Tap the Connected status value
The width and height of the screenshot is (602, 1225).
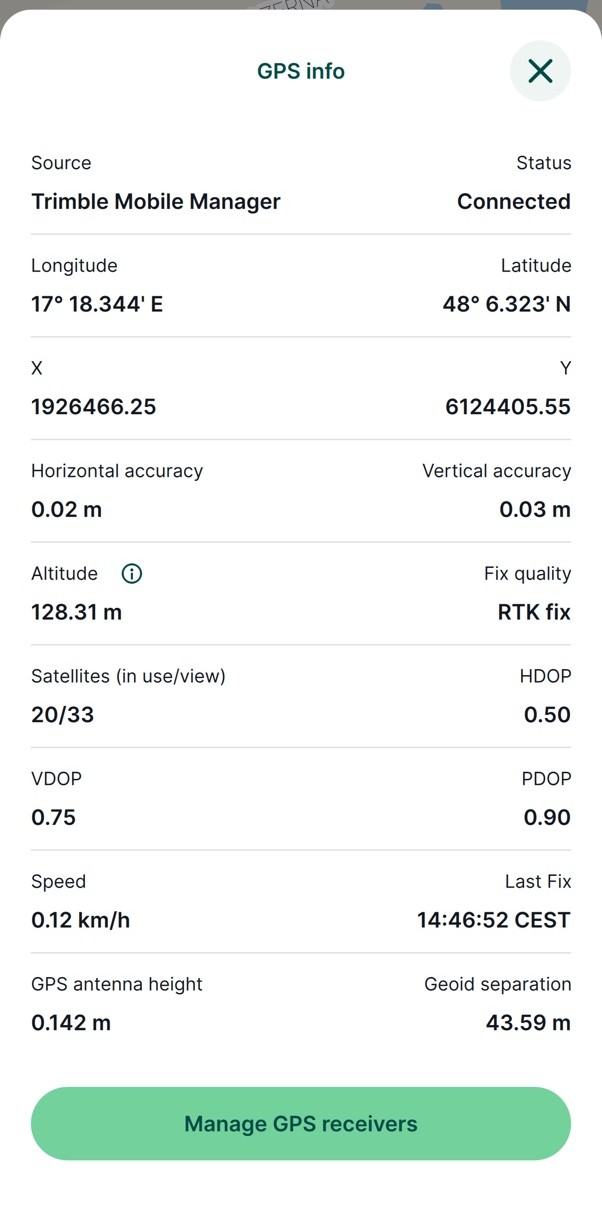[514, 202]
